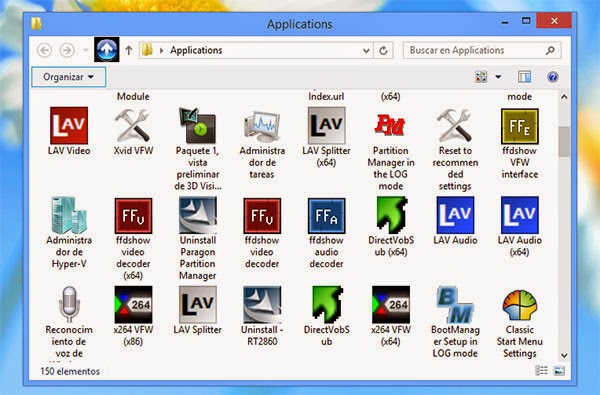Image resolution: width=600 pixels, height=395 pixels.
Task: Open the help question mark button
Action: tap(552, 77)
